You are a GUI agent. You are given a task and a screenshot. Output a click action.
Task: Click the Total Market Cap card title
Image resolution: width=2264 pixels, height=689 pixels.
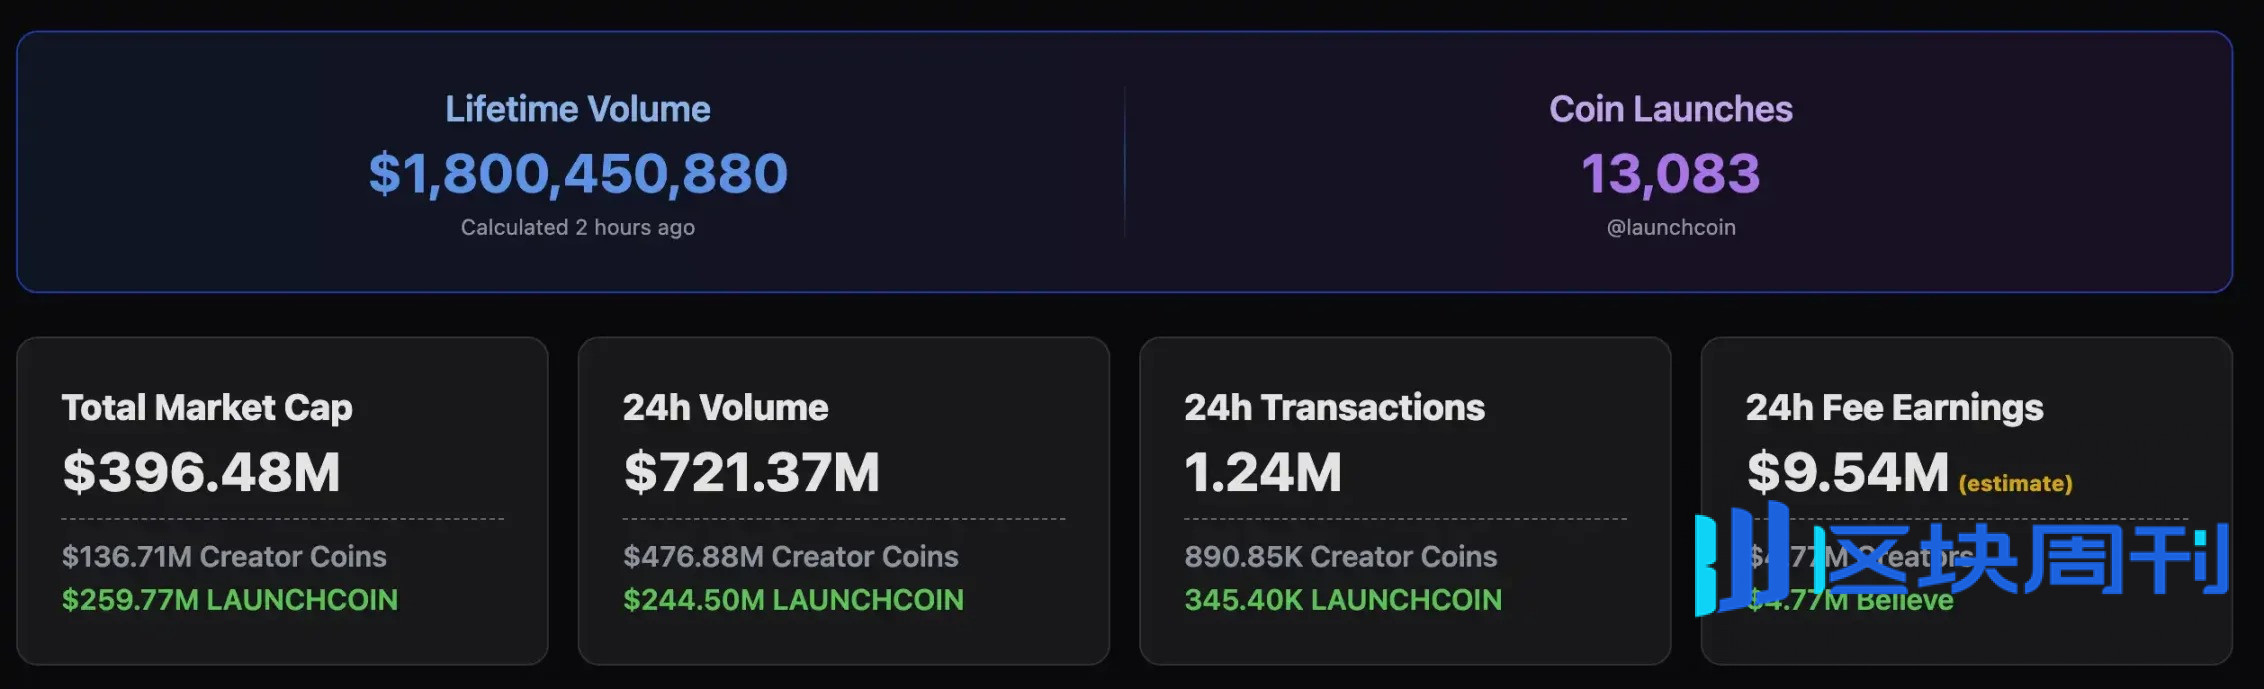[x=207, y=408]
